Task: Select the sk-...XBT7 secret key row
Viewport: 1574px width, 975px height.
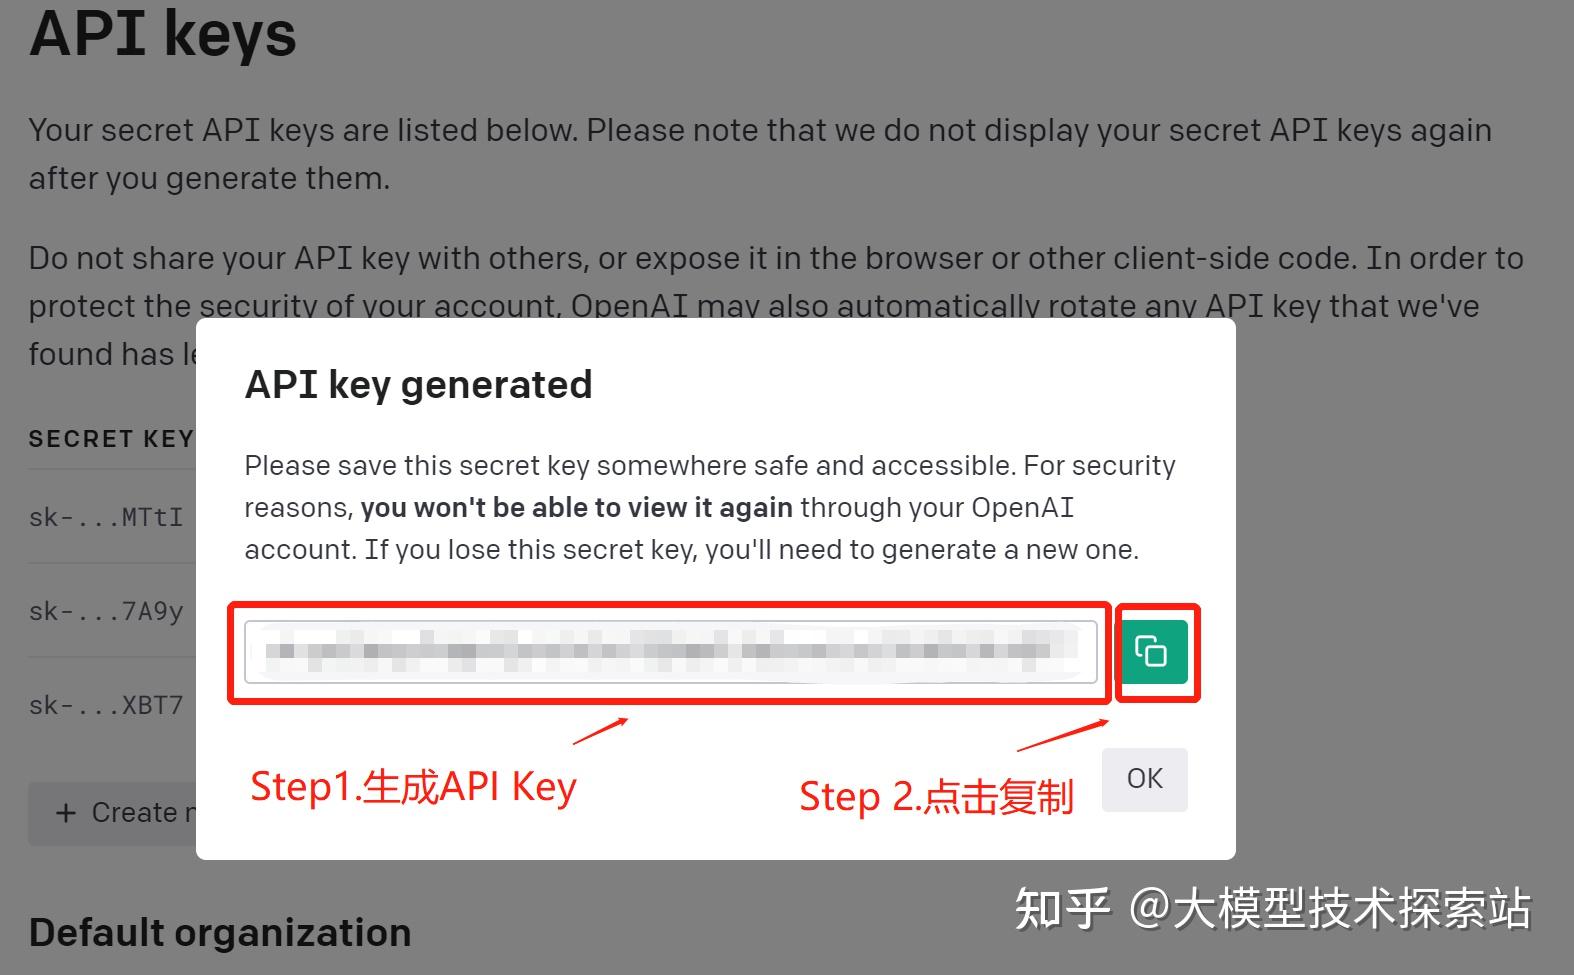Action: click(111, 705)
